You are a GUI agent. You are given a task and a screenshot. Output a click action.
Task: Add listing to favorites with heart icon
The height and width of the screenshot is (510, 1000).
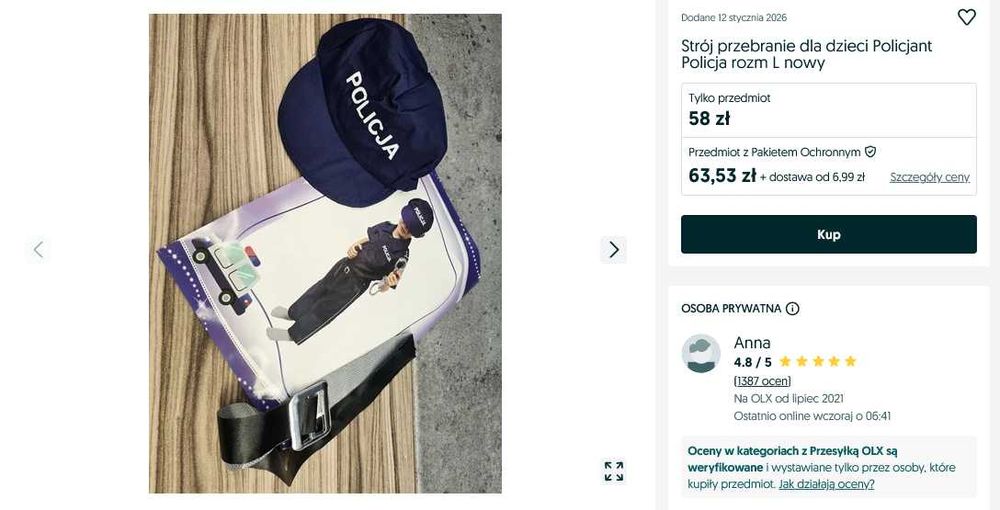point(966,17)
